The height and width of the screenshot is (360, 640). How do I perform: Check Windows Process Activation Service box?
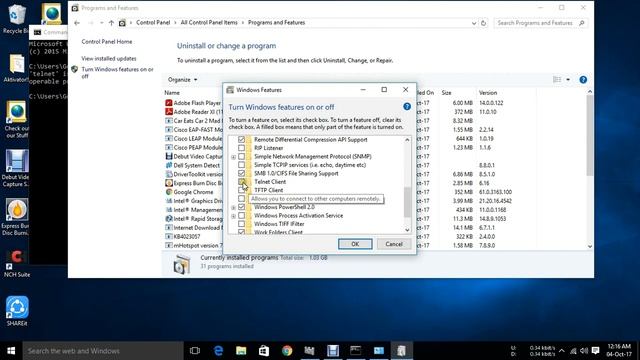pos(242,216)
